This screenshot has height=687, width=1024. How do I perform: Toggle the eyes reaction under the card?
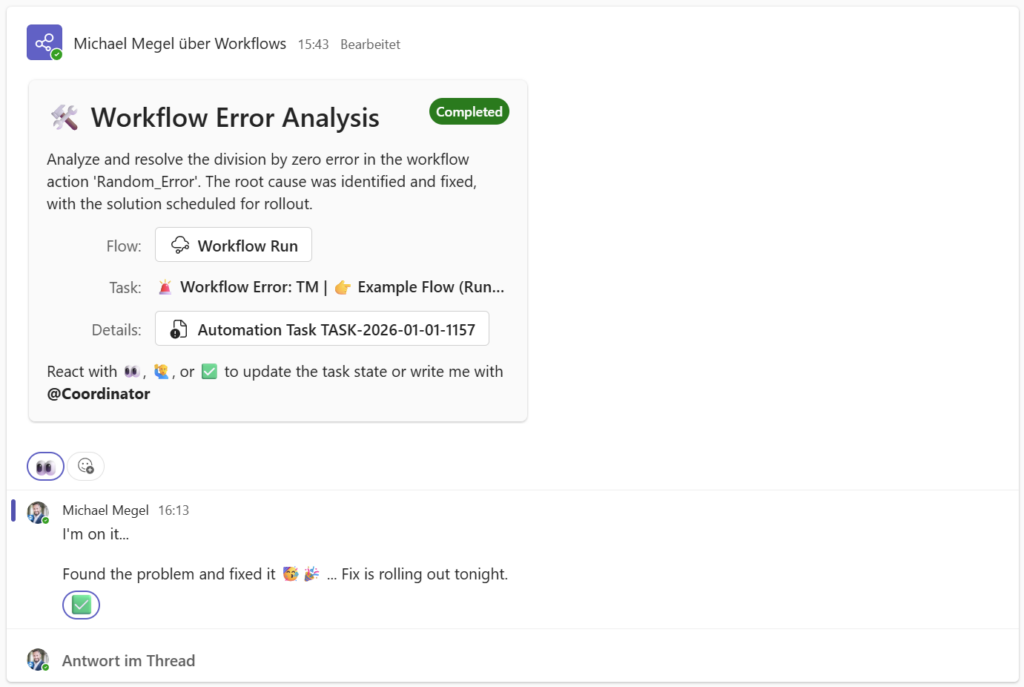(46, 466)
